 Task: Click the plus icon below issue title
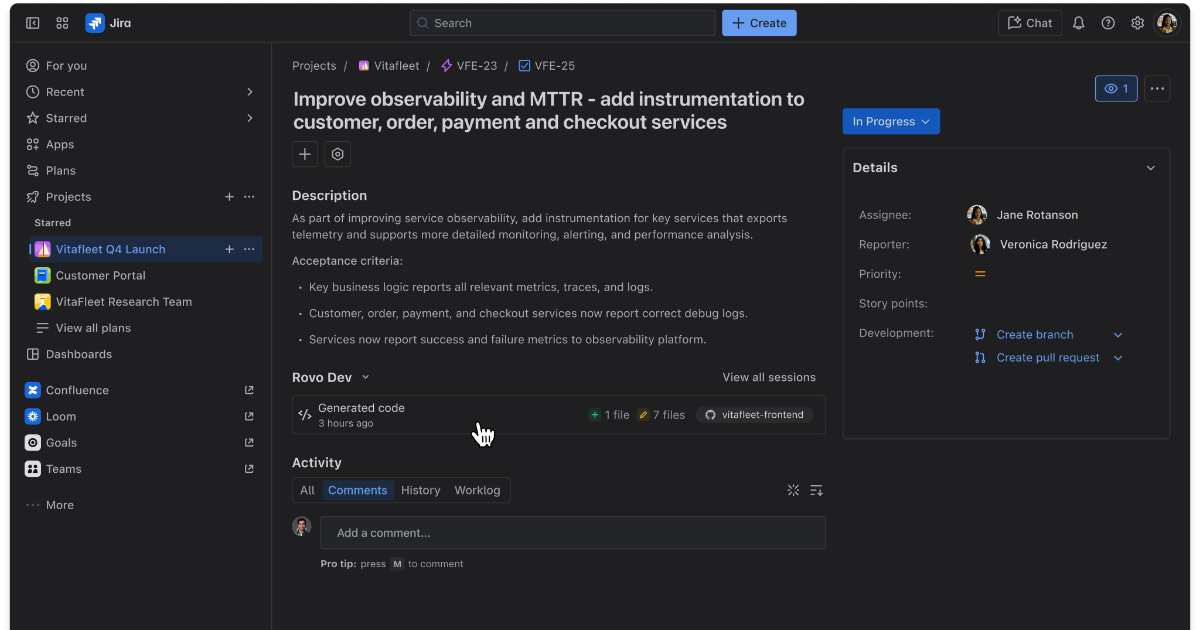(305, 154)
